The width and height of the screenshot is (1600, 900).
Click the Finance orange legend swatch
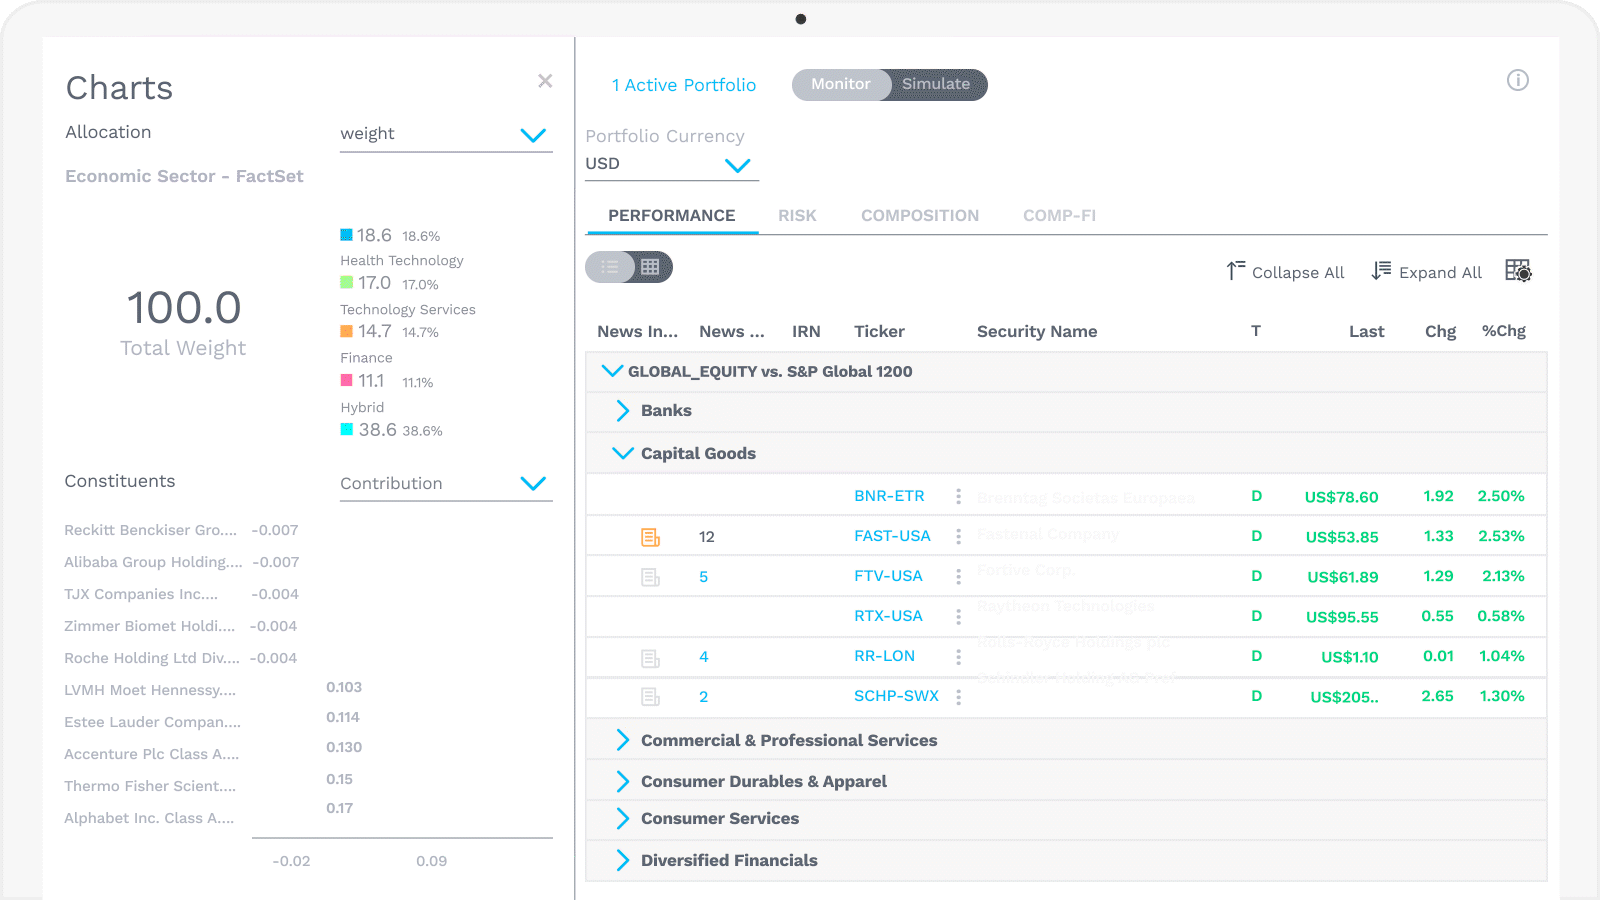[346, 331]
